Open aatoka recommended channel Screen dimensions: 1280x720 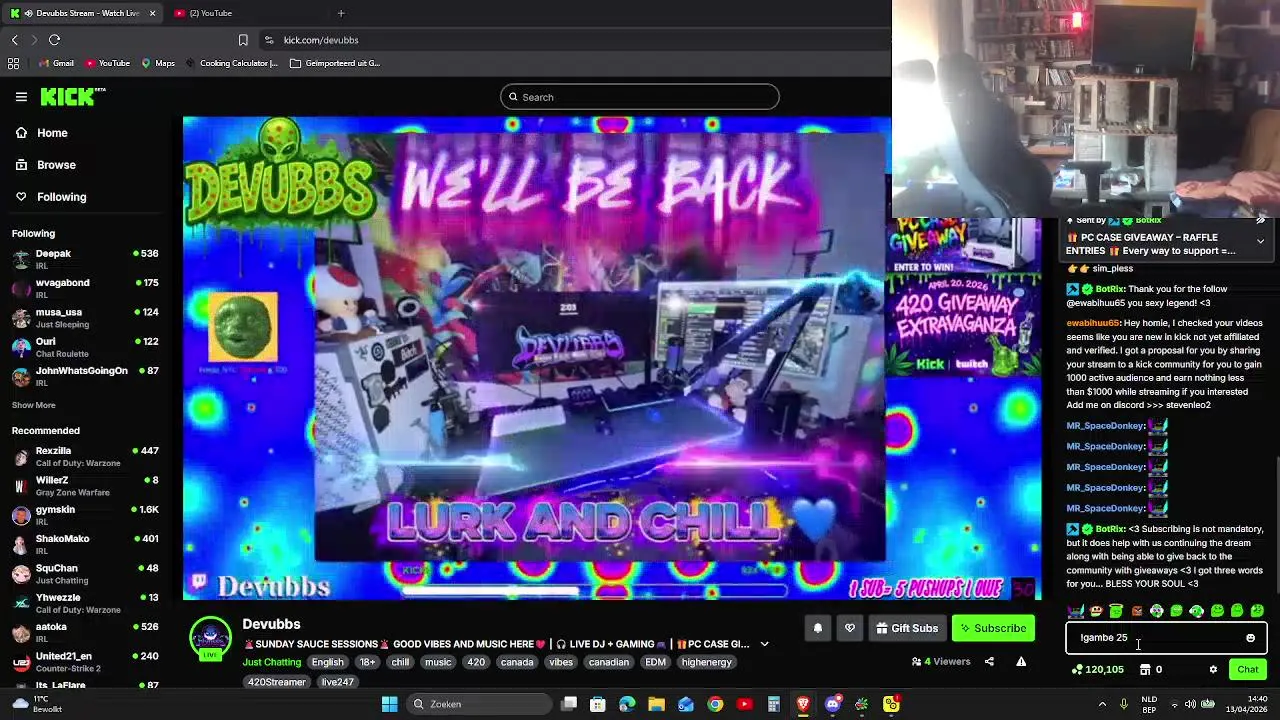pyautogui.click(x=85, y=632)
